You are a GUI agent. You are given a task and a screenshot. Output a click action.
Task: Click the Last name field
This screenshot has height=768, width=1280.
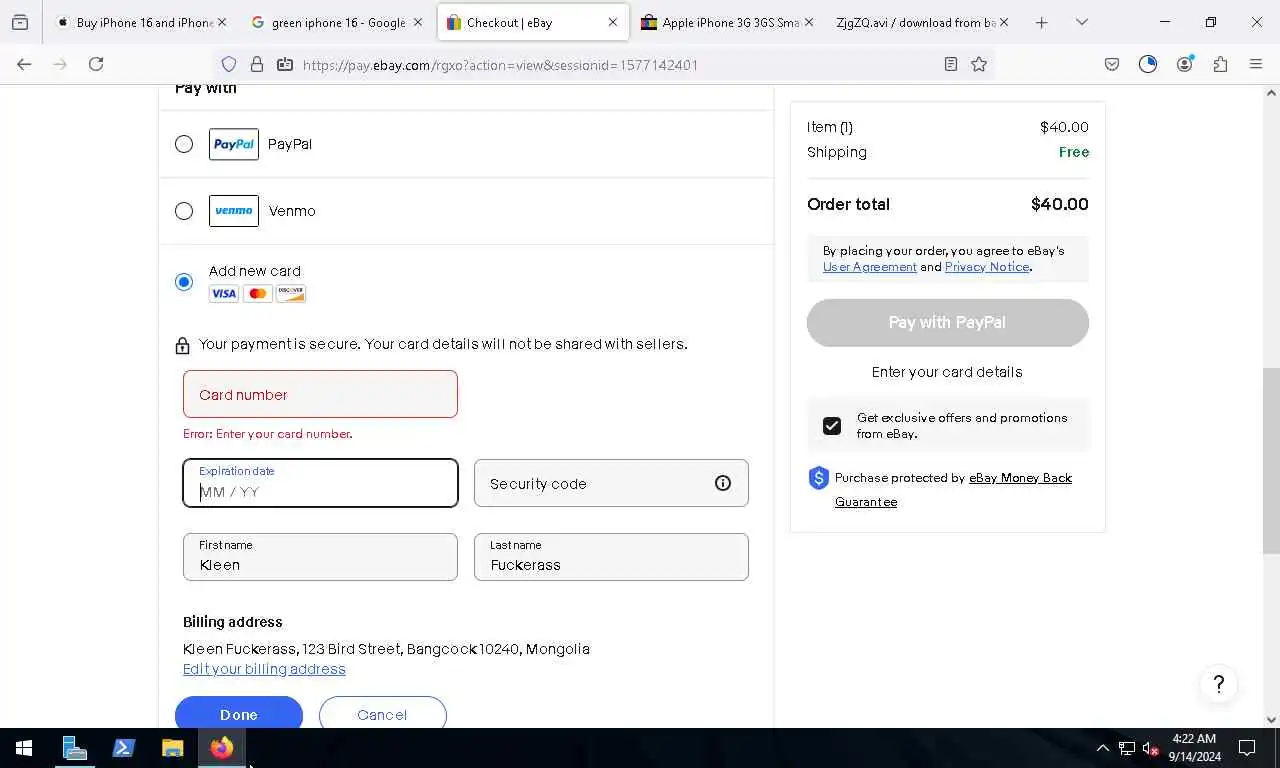pyautogui.click(x=611, y=557)
